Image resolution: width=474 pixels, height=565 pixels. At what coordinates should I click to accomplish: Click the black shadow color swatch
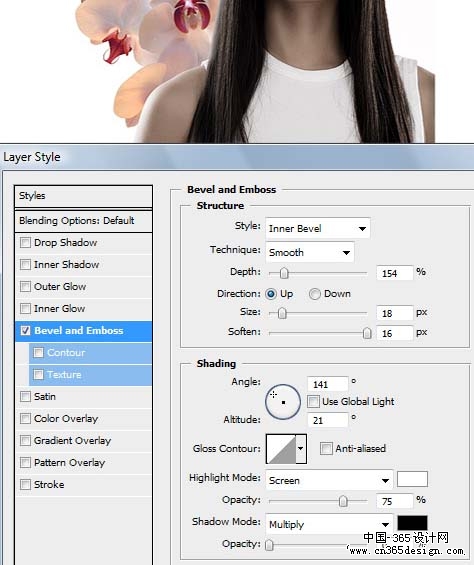click(412, 523)
